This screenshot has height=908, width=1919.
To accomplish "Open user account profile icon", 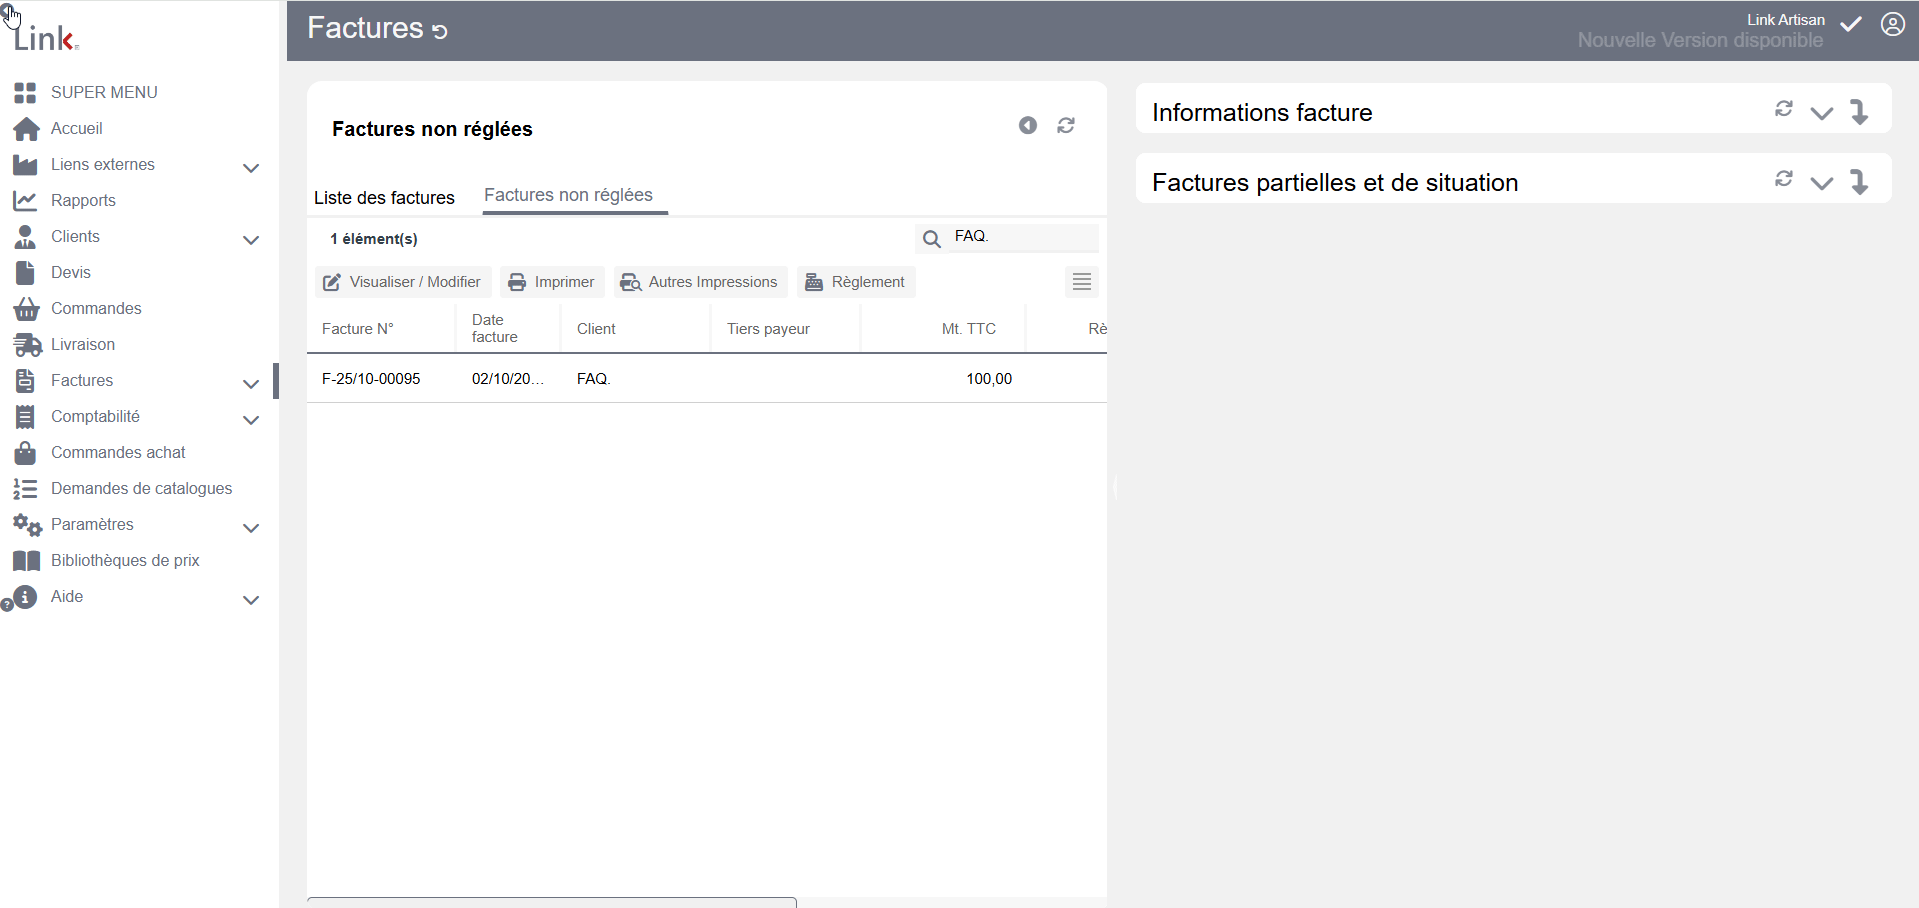I will tap(1893, 24).
